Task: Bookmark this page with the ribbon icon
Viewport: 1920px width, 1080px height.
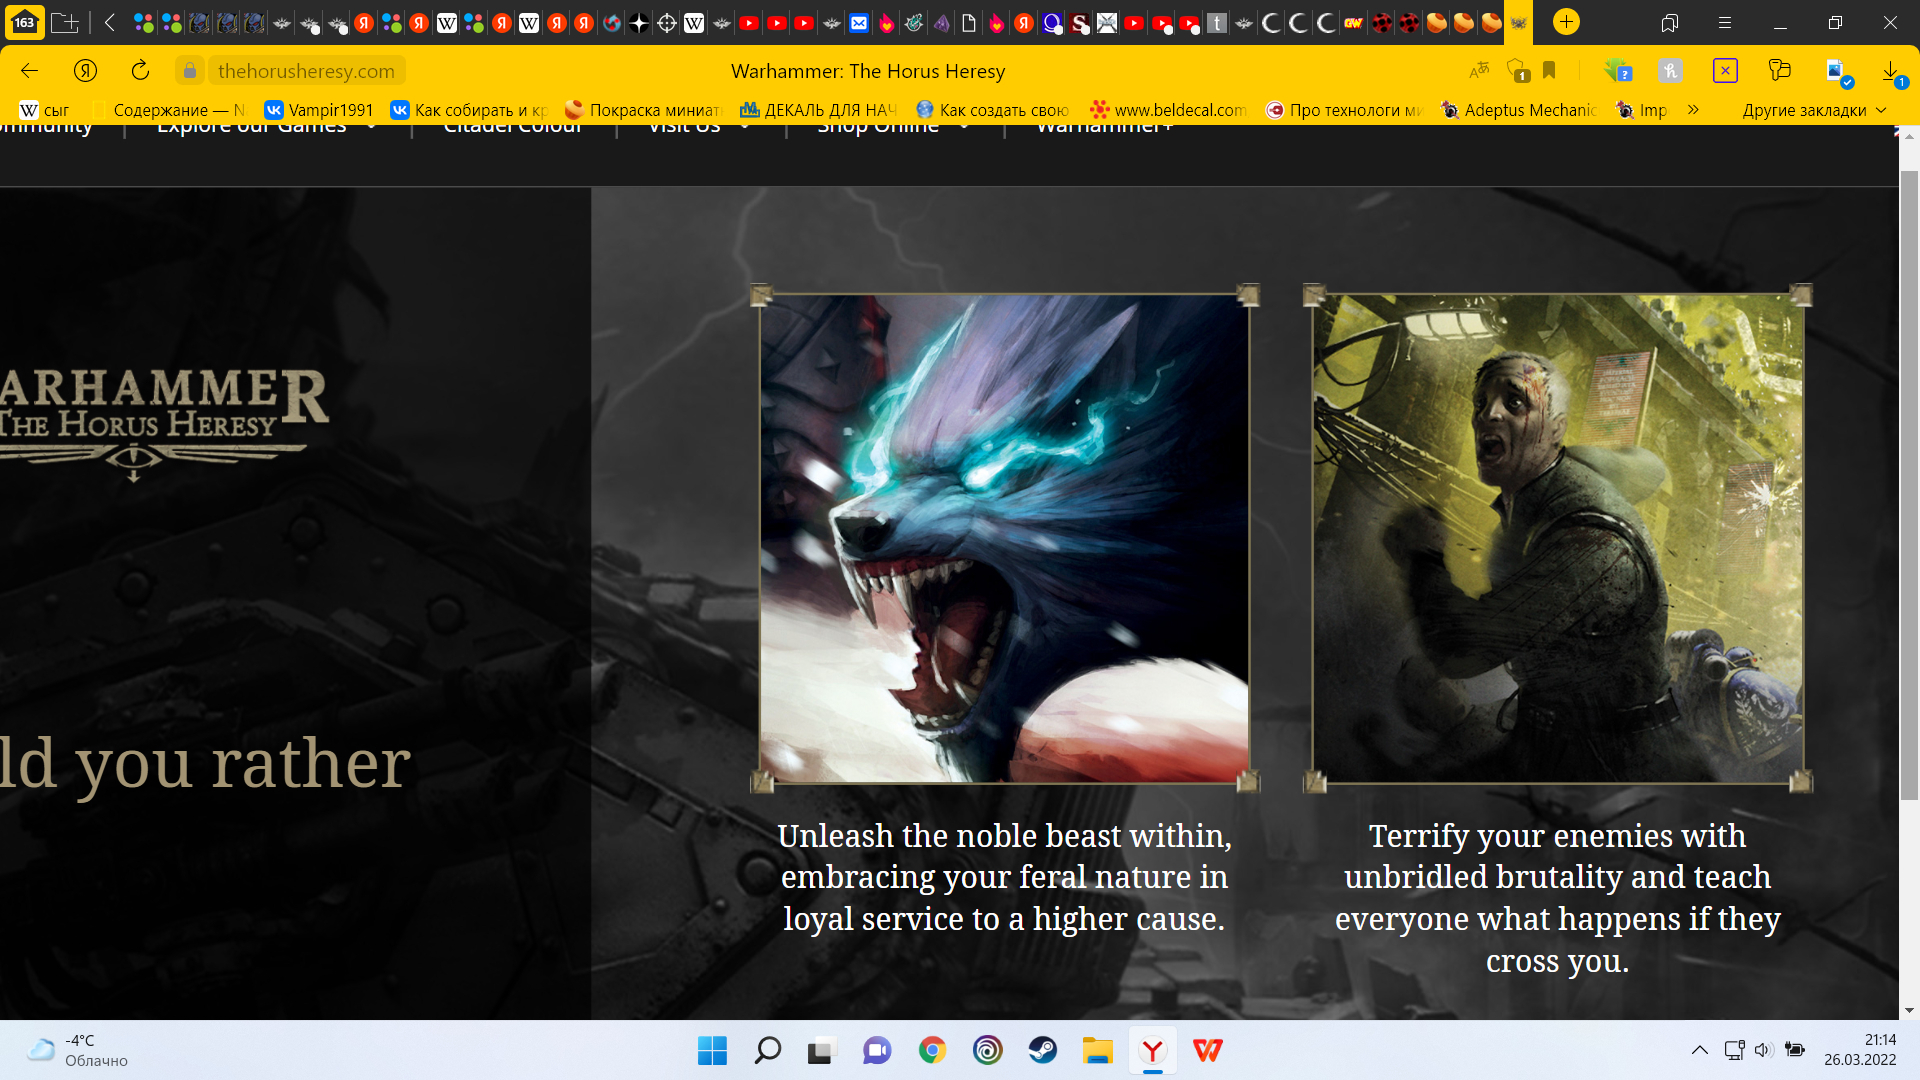Action: pyautogui.click(x=1549, y=70)
